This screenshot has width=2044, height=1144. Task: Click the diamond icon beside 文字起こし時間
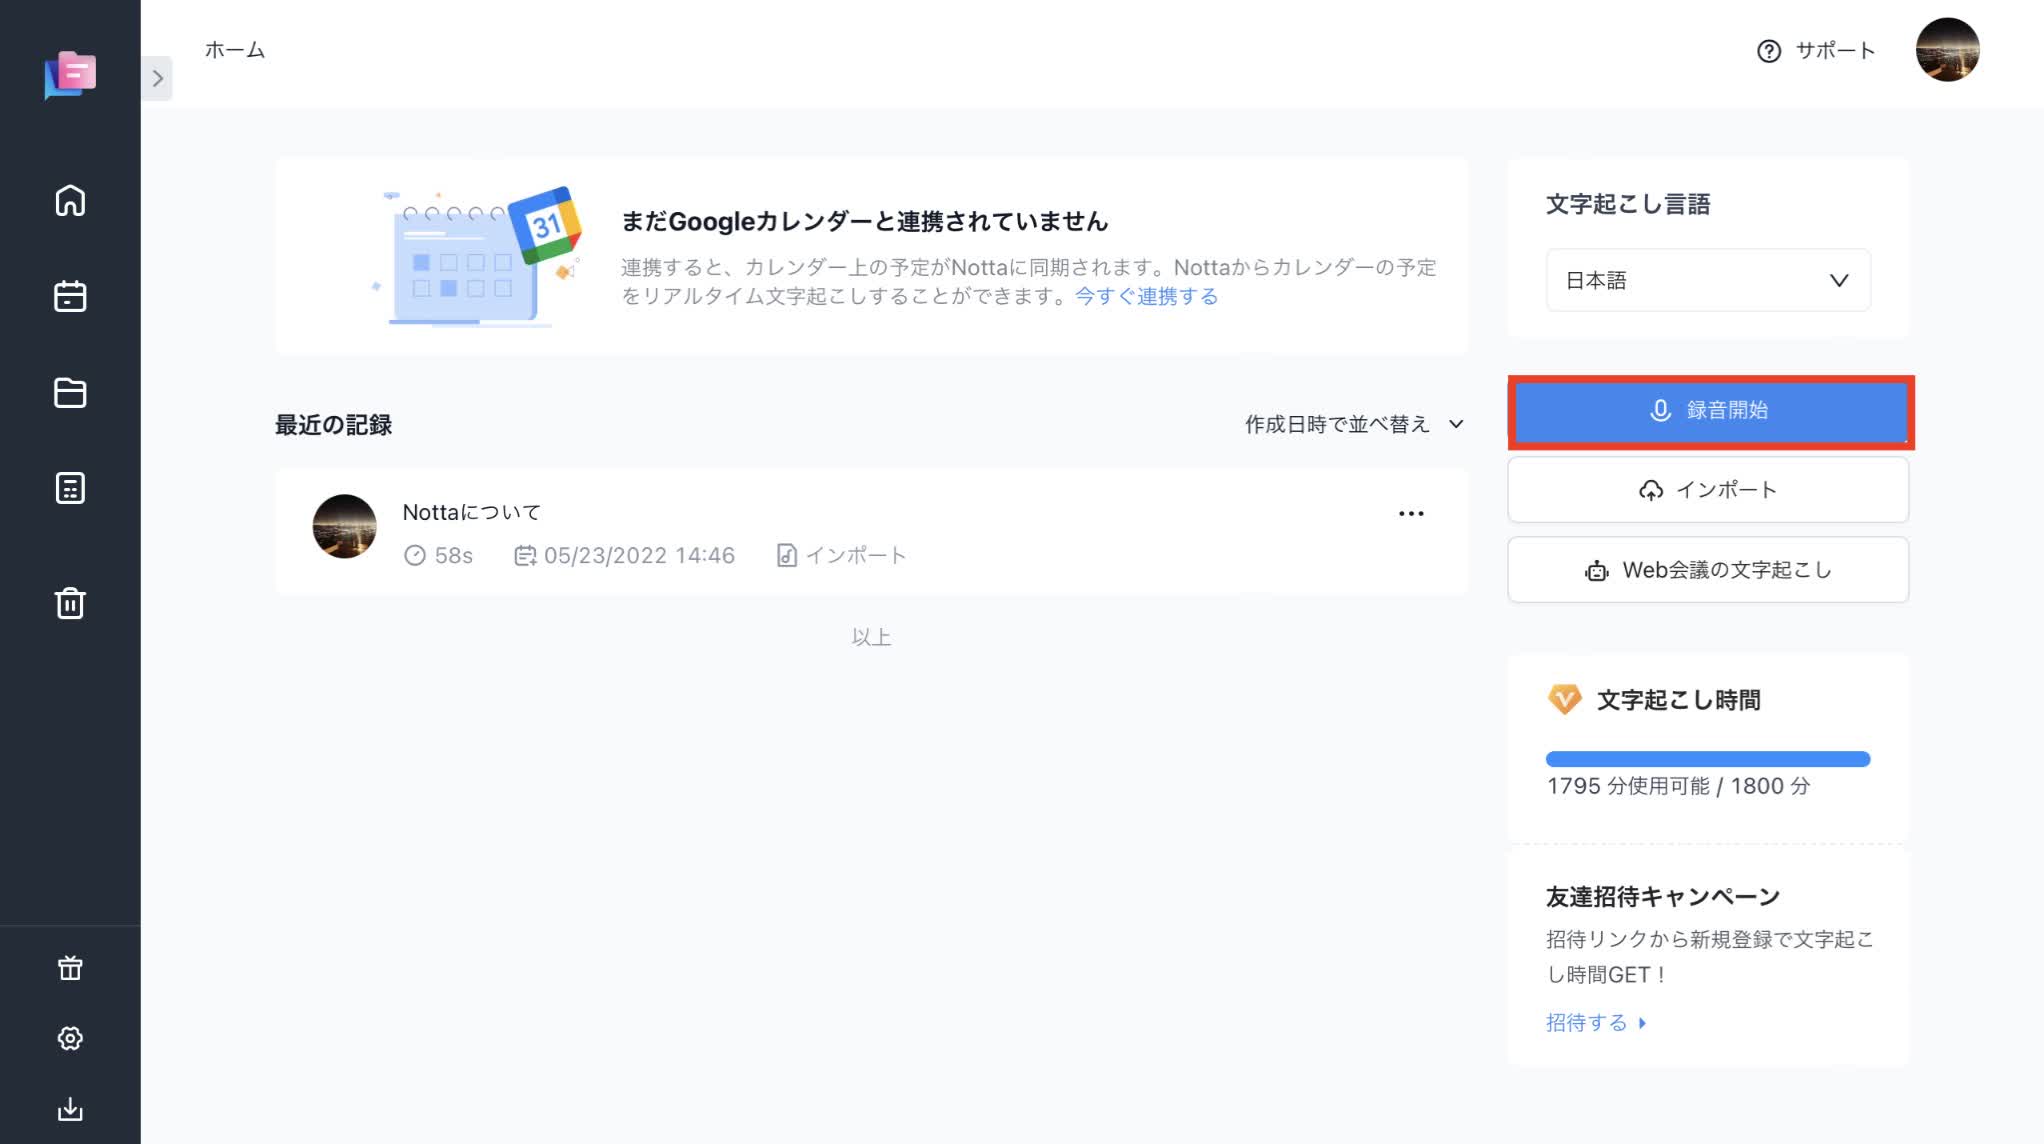1565,699
